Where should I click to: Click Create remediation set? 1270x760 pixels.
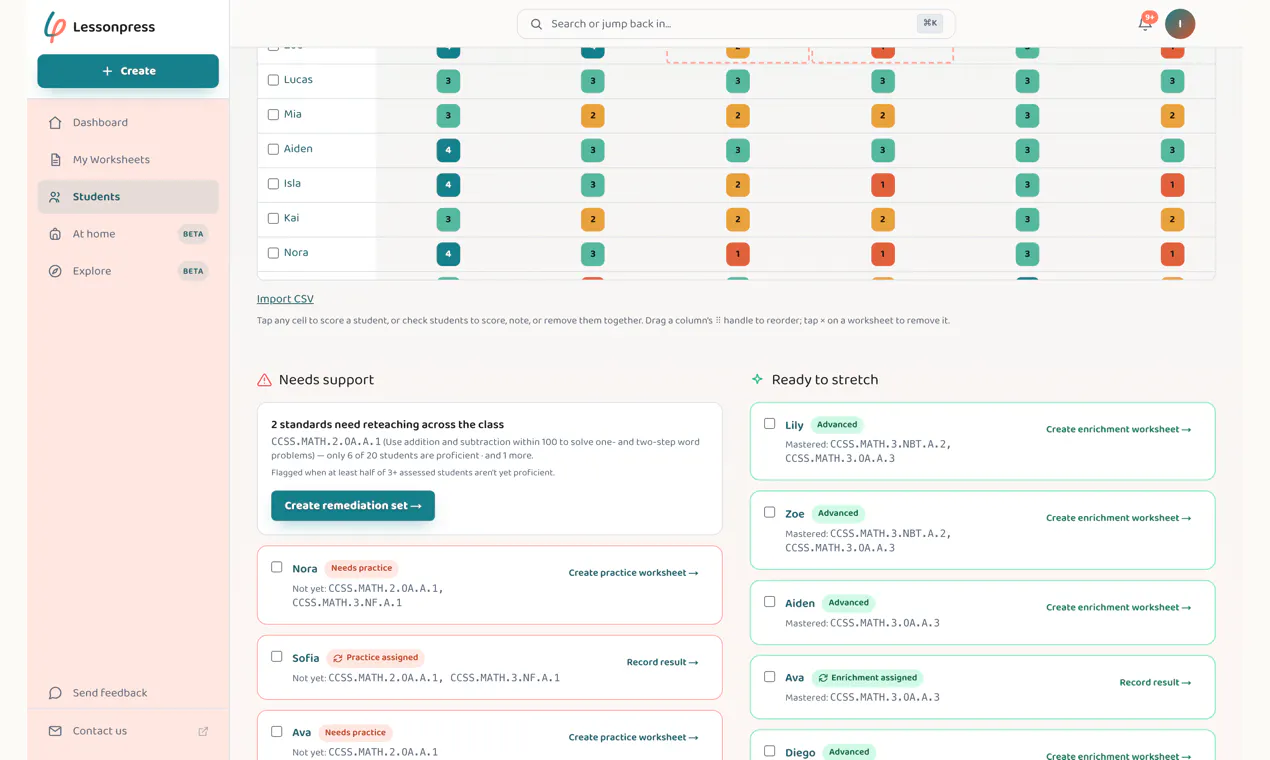tap(353, 506)
